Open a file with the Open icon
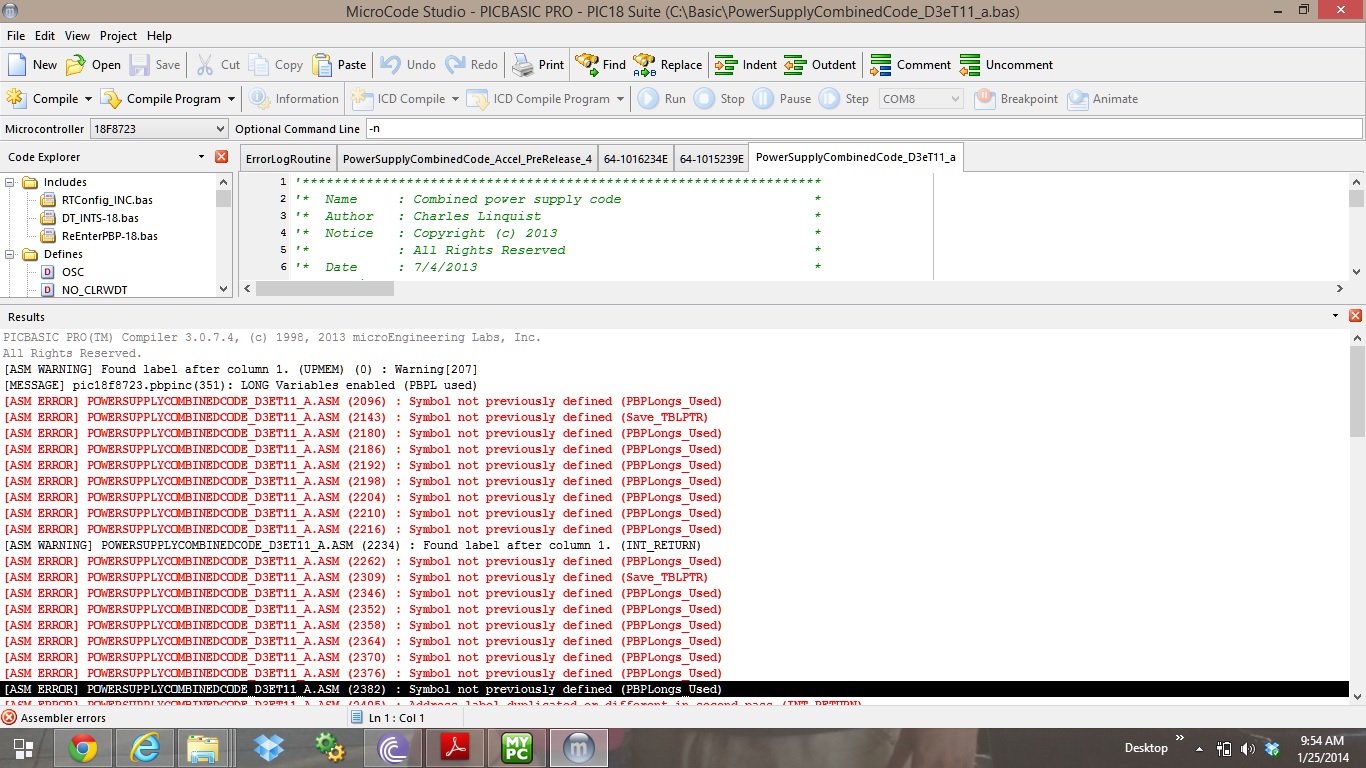 tap(76, 65)
